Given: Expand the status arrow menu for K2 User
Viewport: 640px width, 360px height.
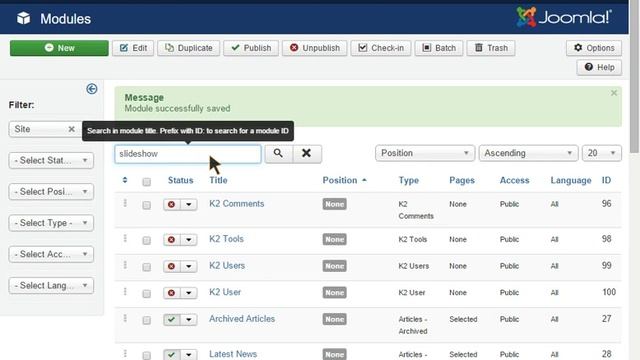Looking at the screenshot, I should tap(189, 293).
